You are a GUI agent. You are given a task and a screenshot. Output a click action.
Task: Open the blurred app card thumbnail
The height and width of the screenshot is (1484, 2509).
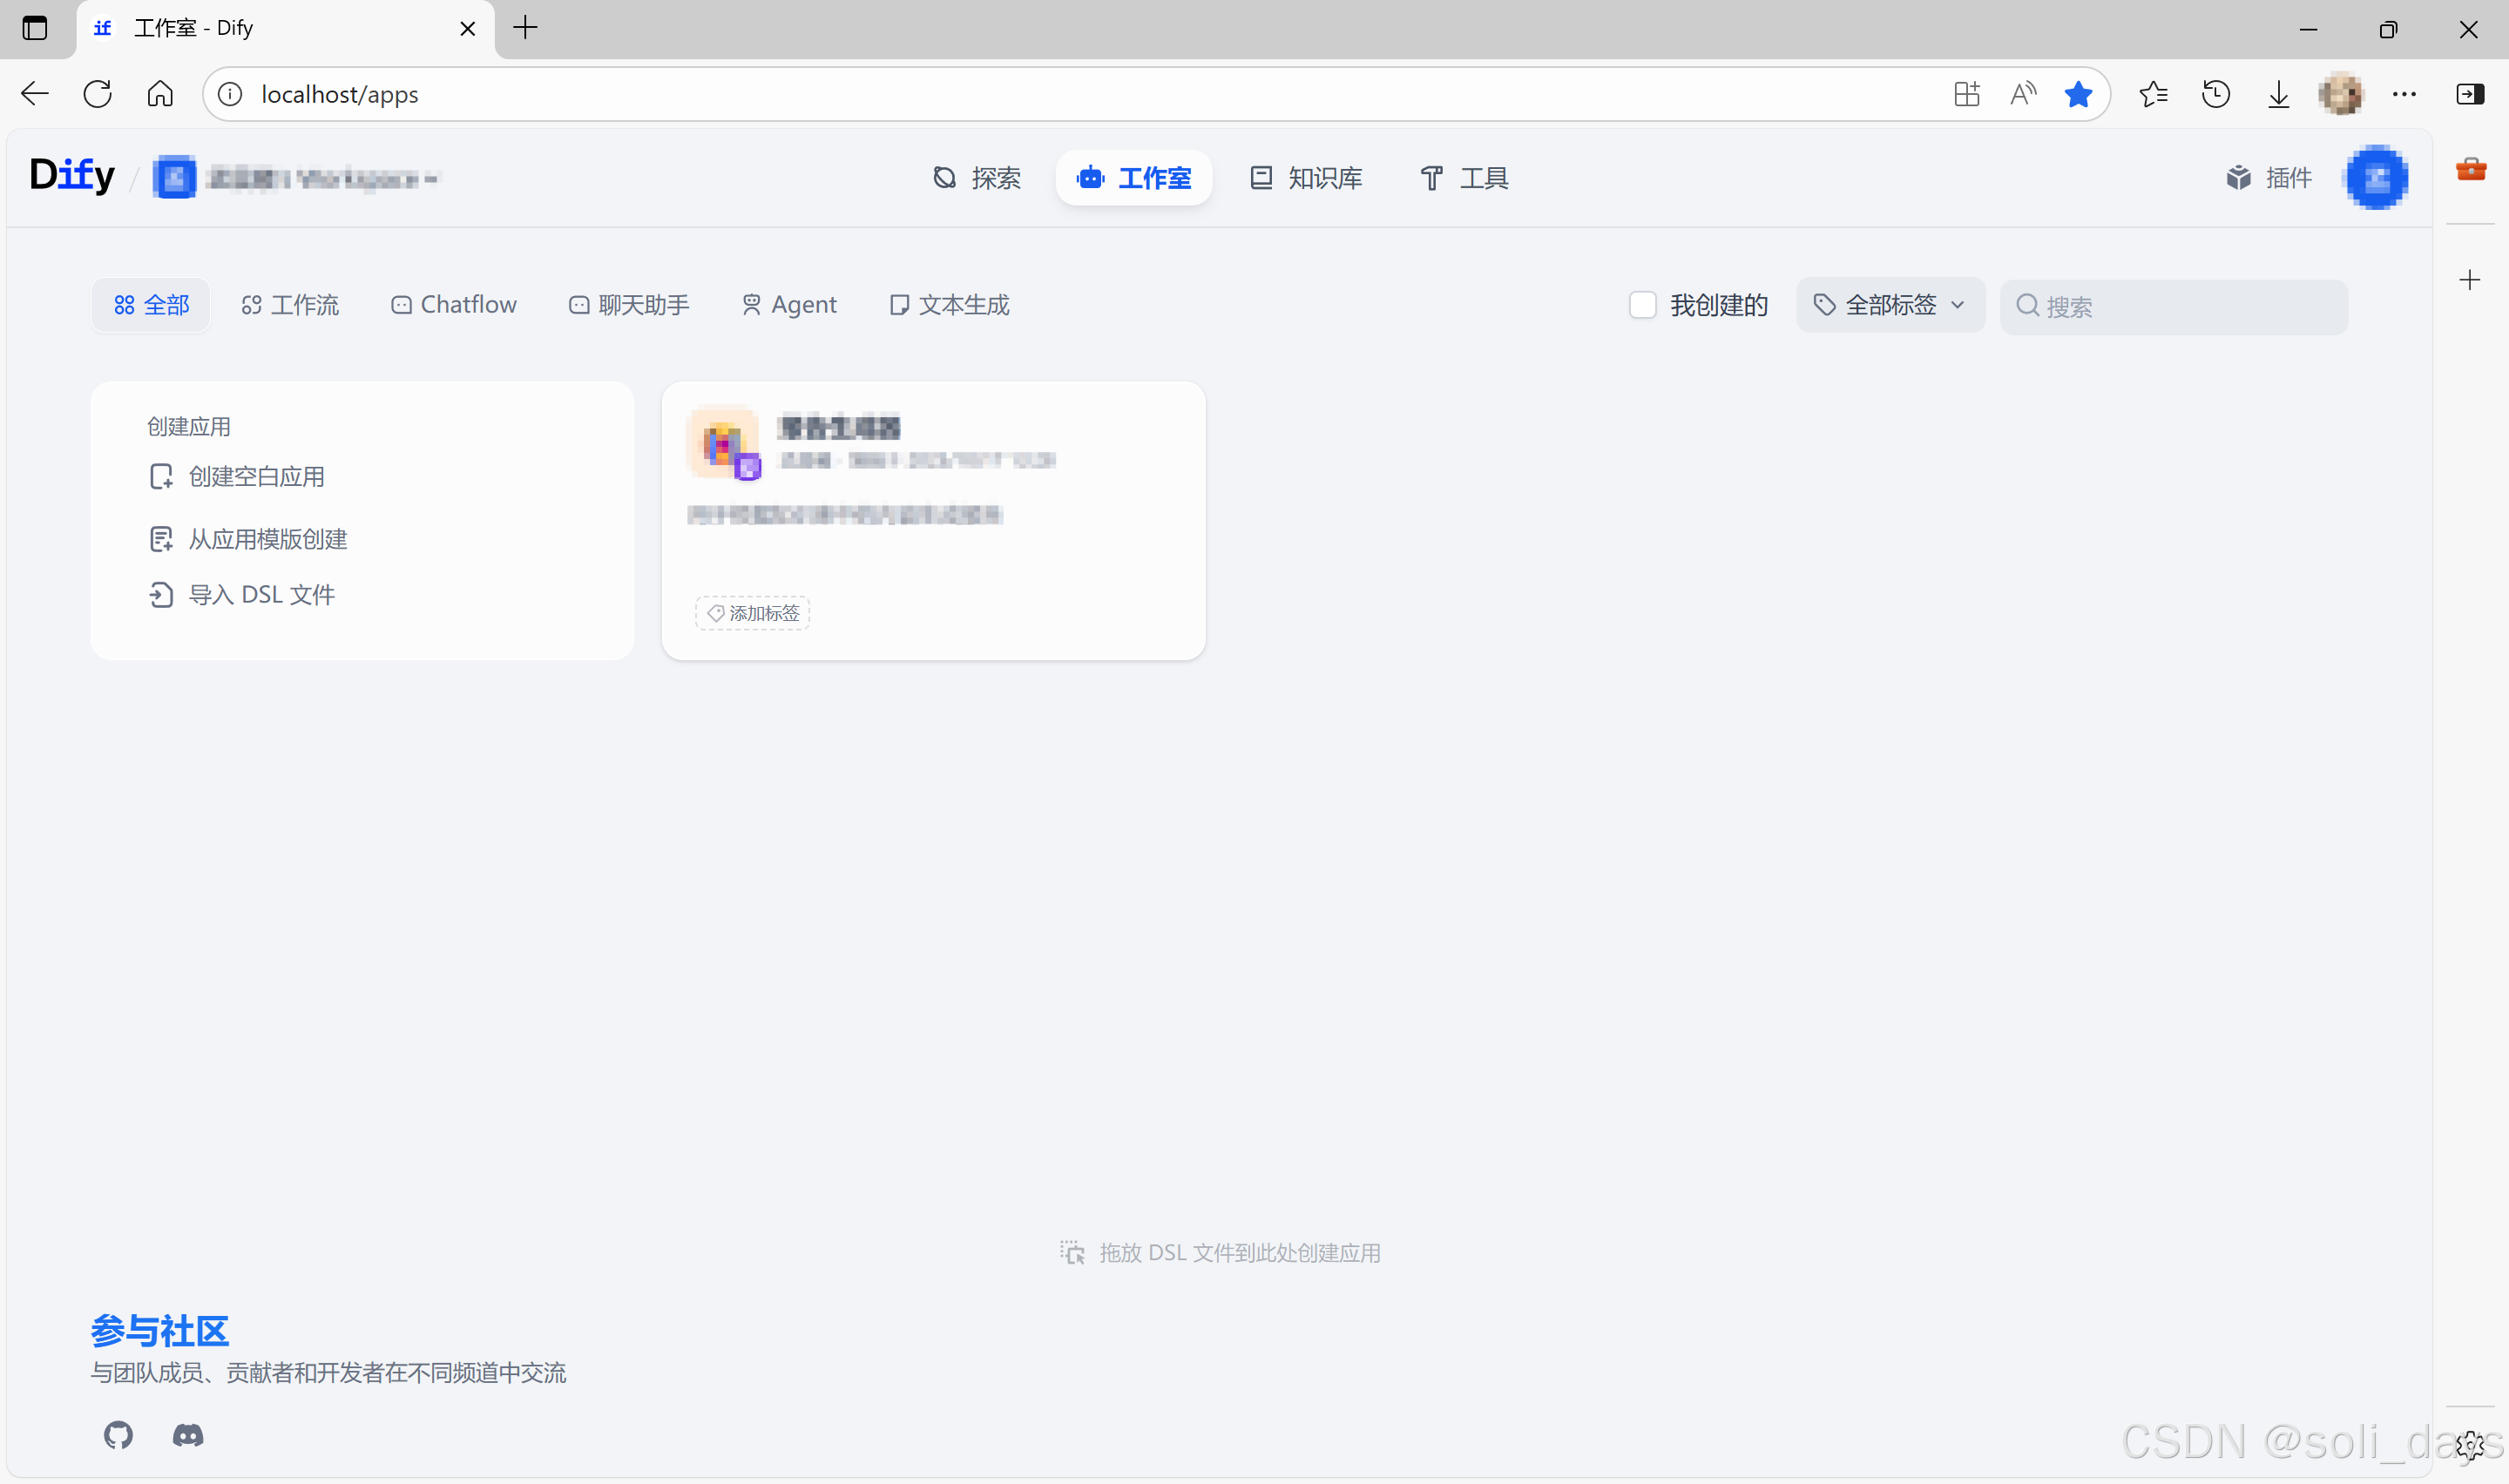(x=723, y=442)
